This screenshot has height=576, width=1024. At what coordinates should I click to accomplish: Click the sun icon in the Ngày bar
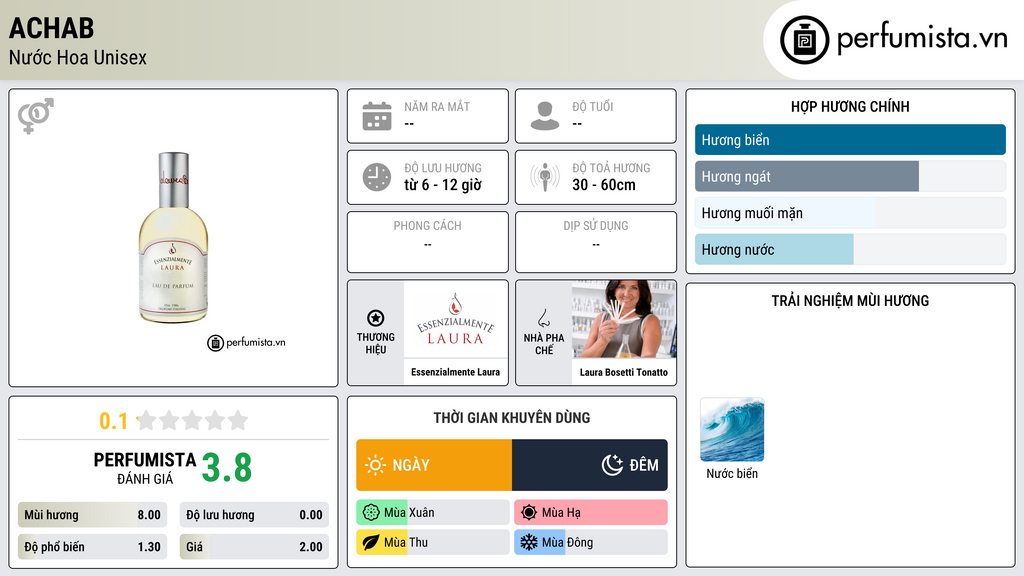[375, 465]
